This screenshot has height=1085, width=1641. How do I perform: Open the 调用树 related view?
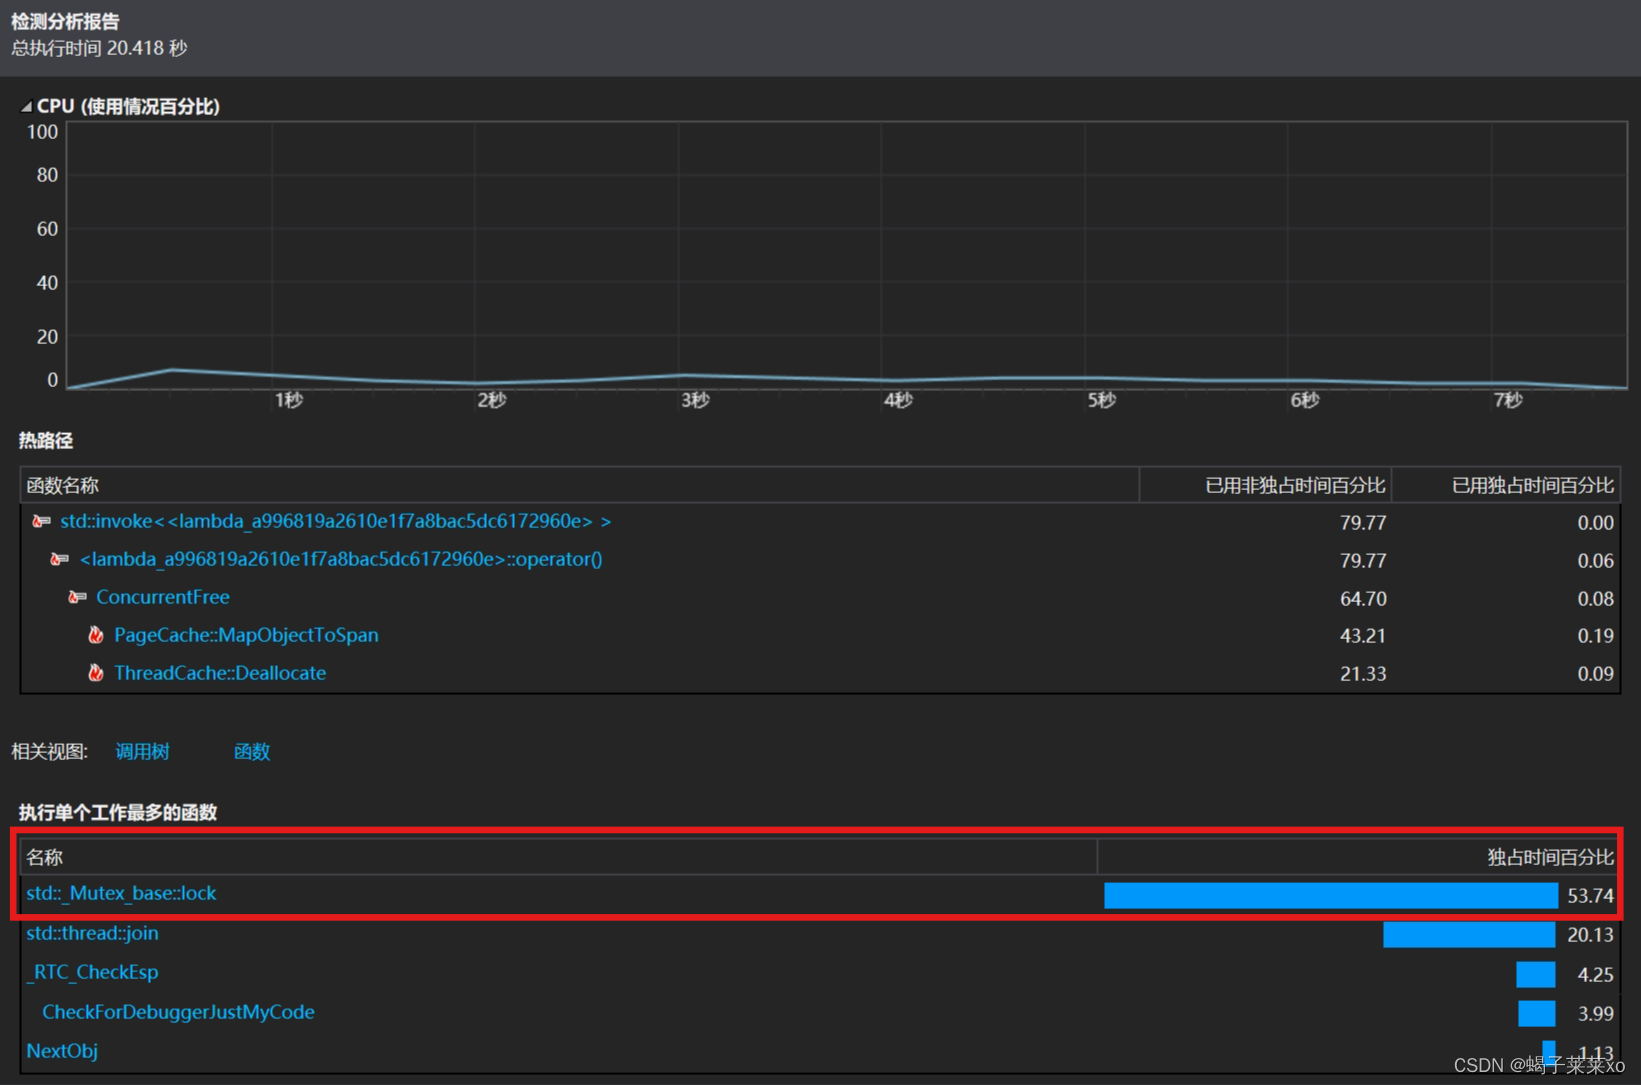coord(142,751)
